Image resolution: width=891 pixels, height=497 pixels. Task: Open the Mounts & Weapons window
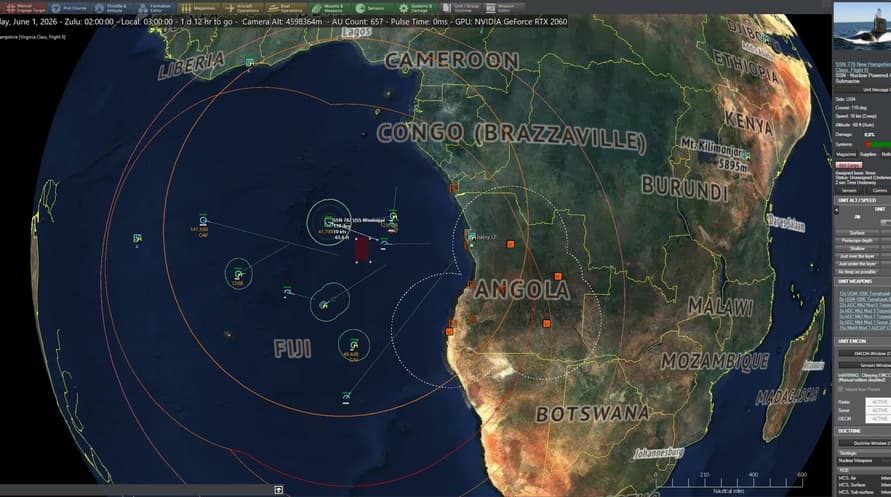330,8
